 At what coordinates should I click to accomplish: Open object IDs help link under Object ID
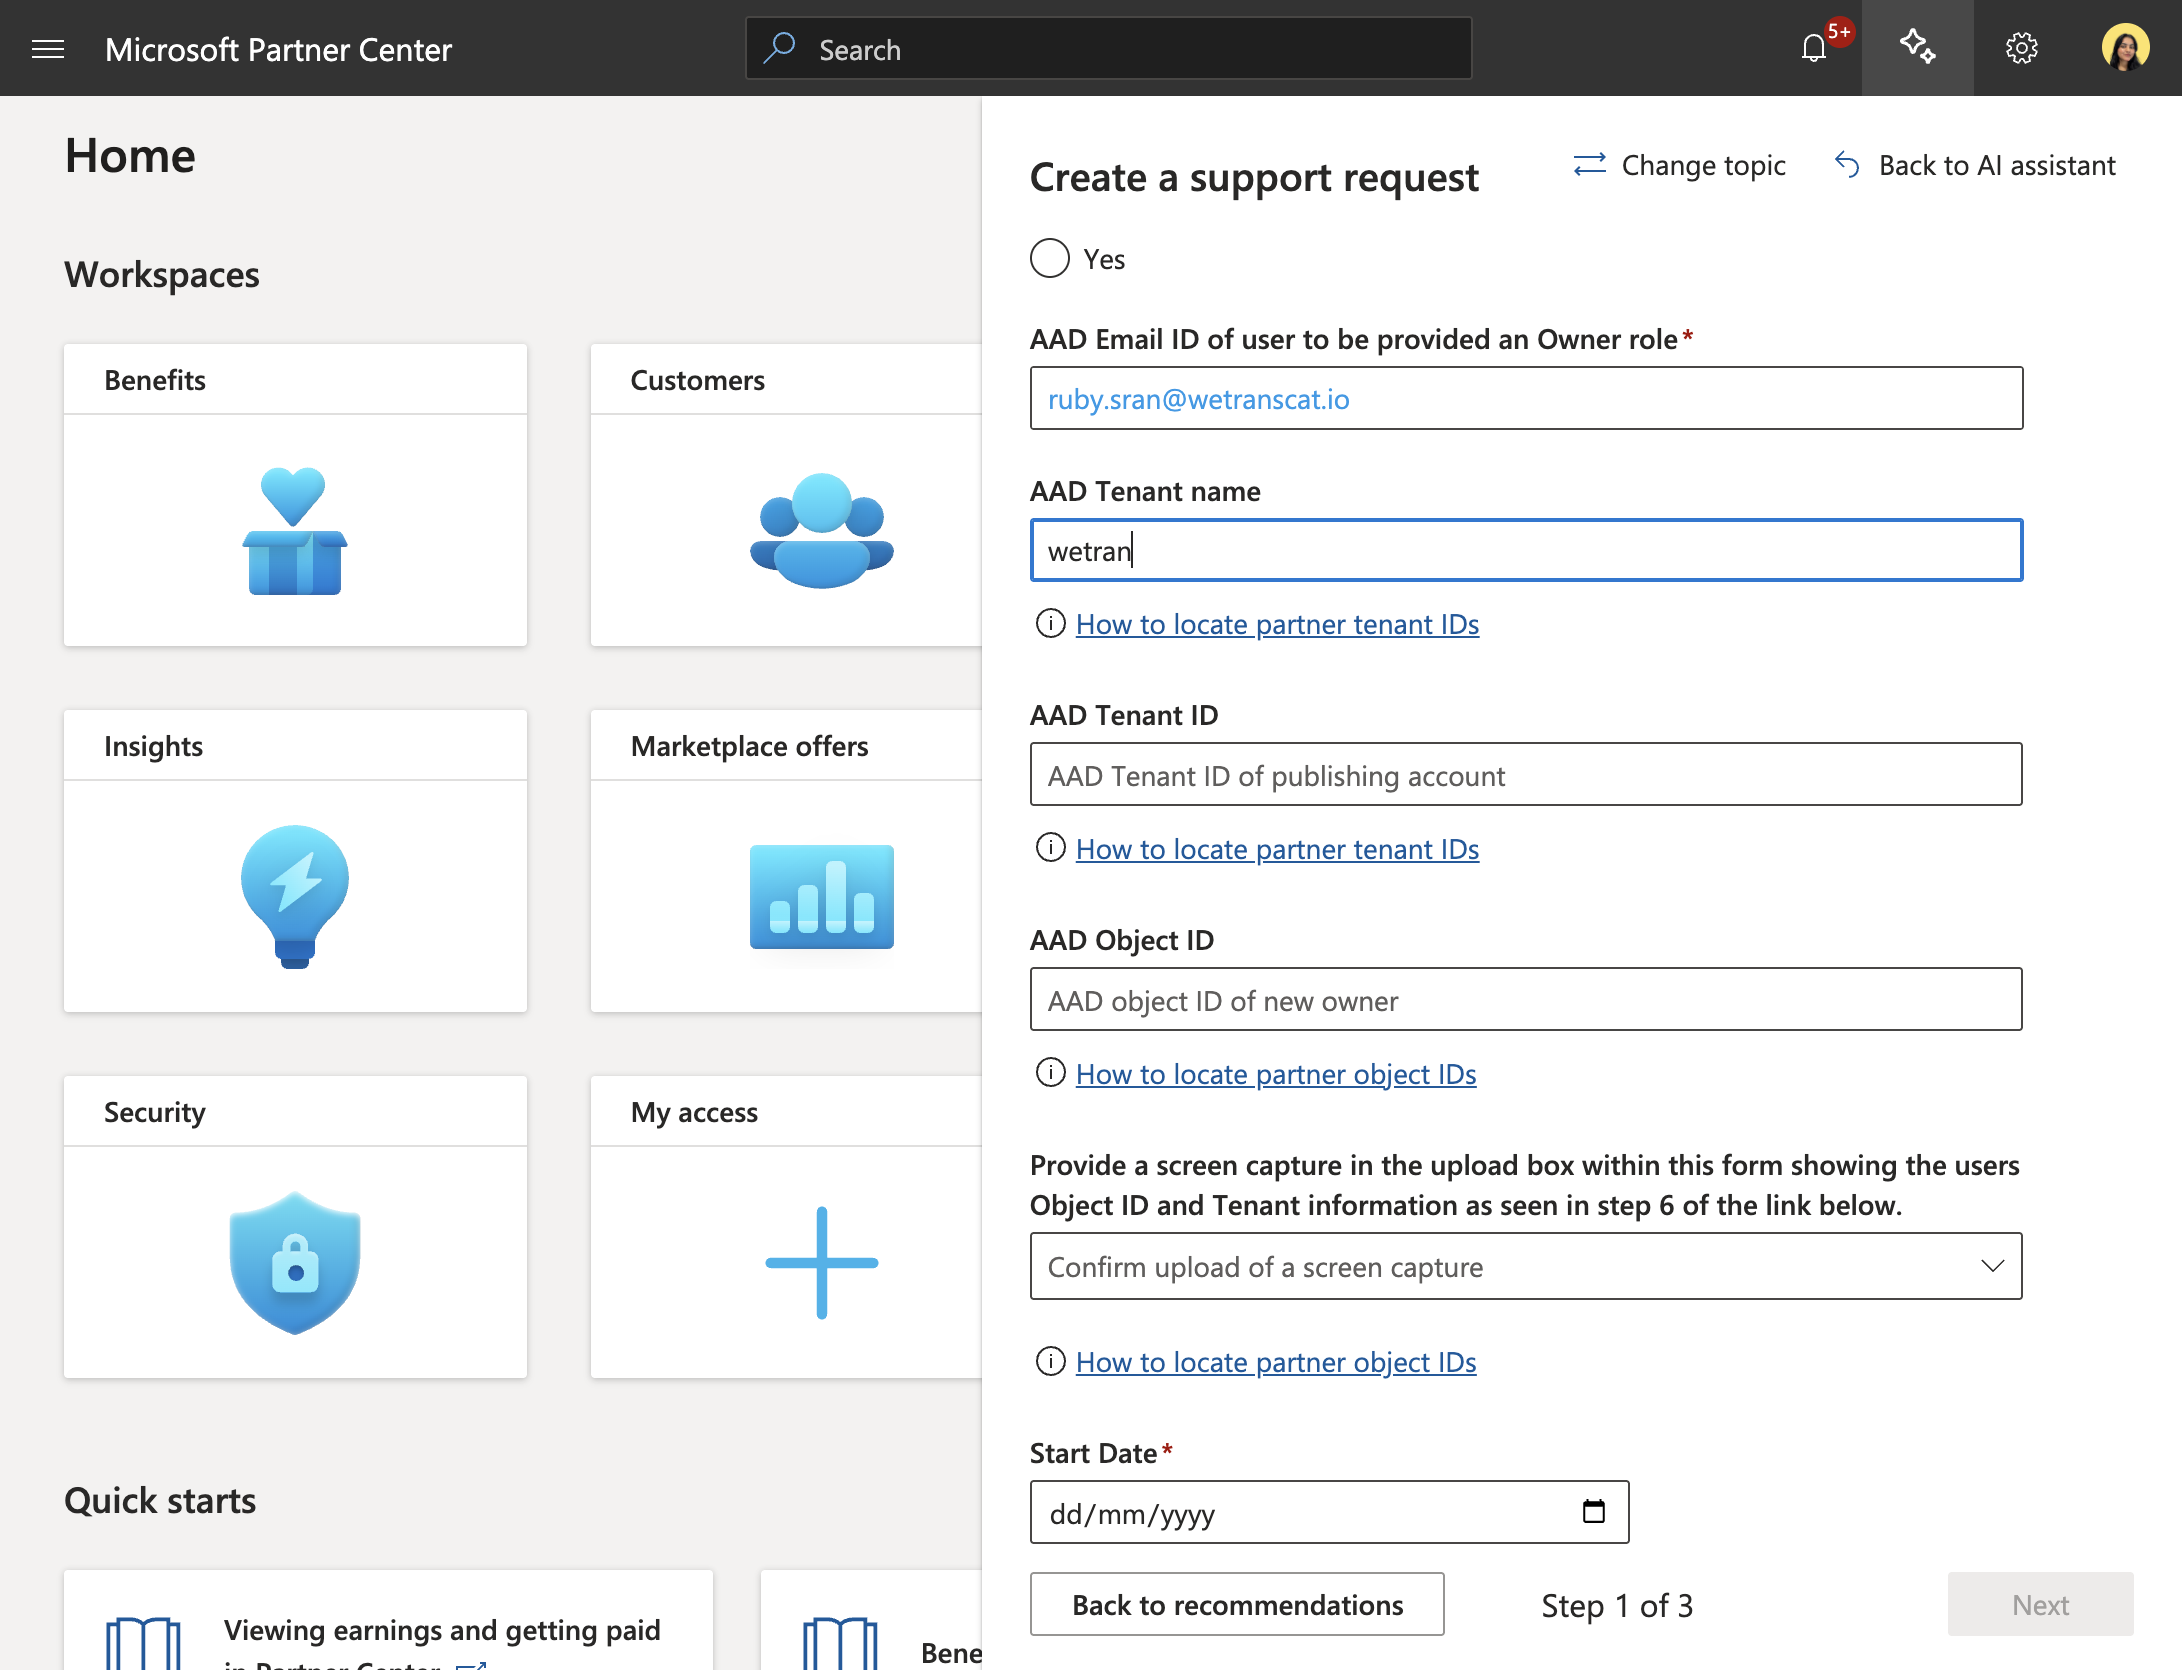[1276, 1074]
